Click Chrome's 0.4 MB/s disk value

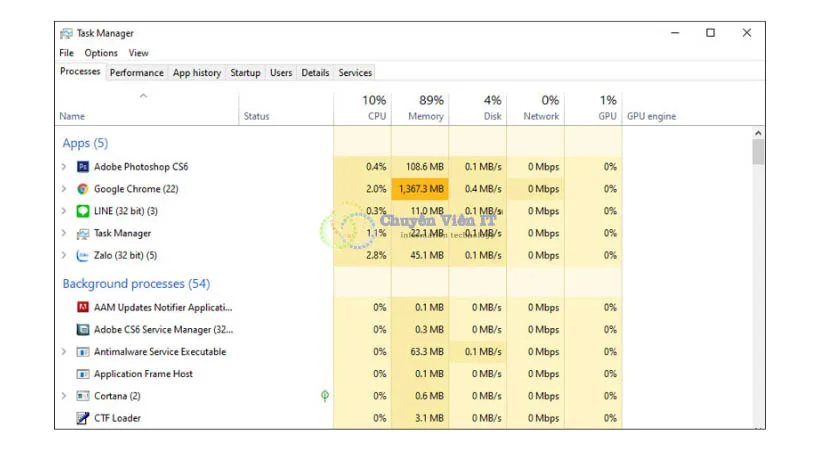tap(483, 189)
